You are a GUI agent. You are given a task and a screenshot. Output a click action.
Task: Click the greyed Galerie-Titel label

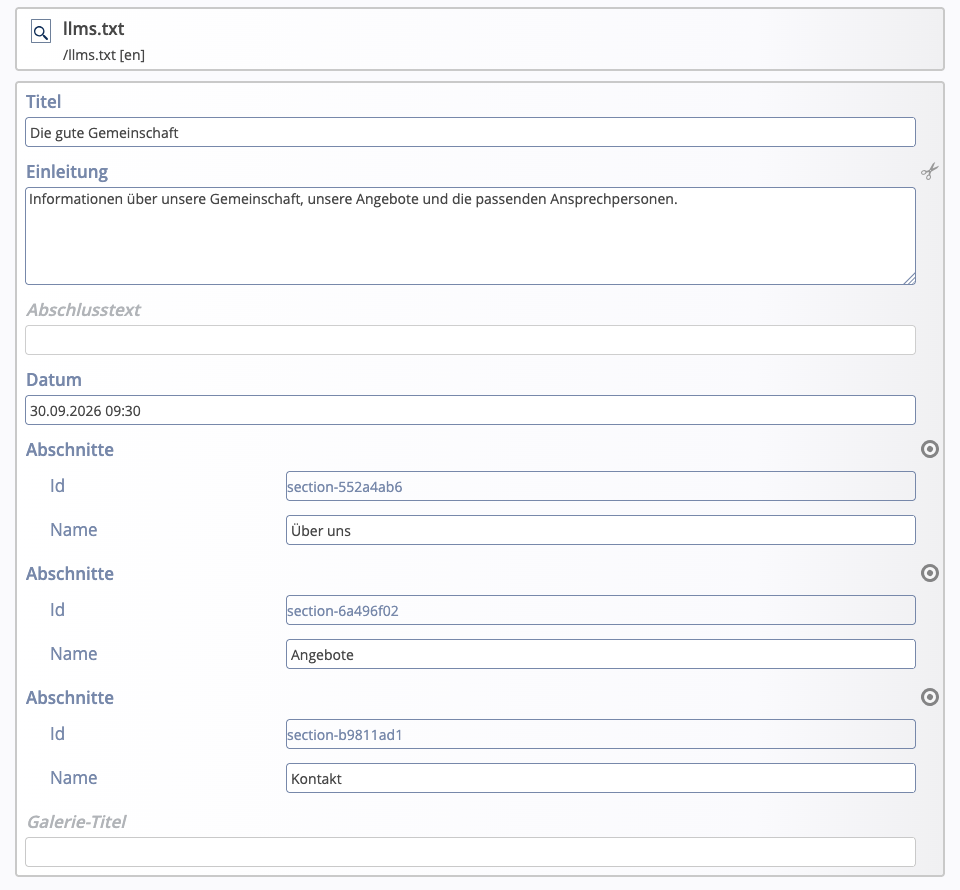coord(77,821)
